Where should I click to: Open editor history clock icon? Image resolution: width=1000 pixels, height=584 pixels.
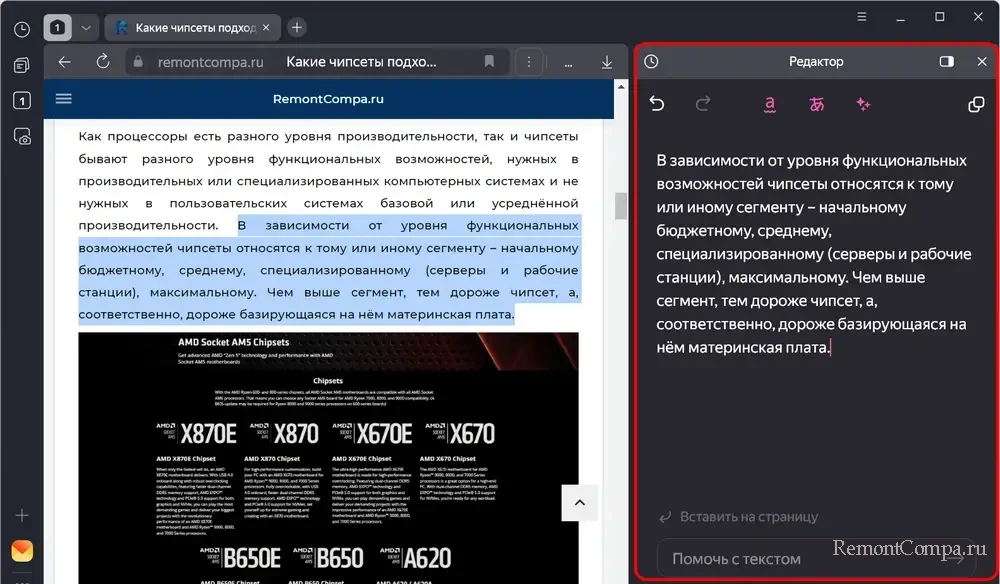coord(651,62)
